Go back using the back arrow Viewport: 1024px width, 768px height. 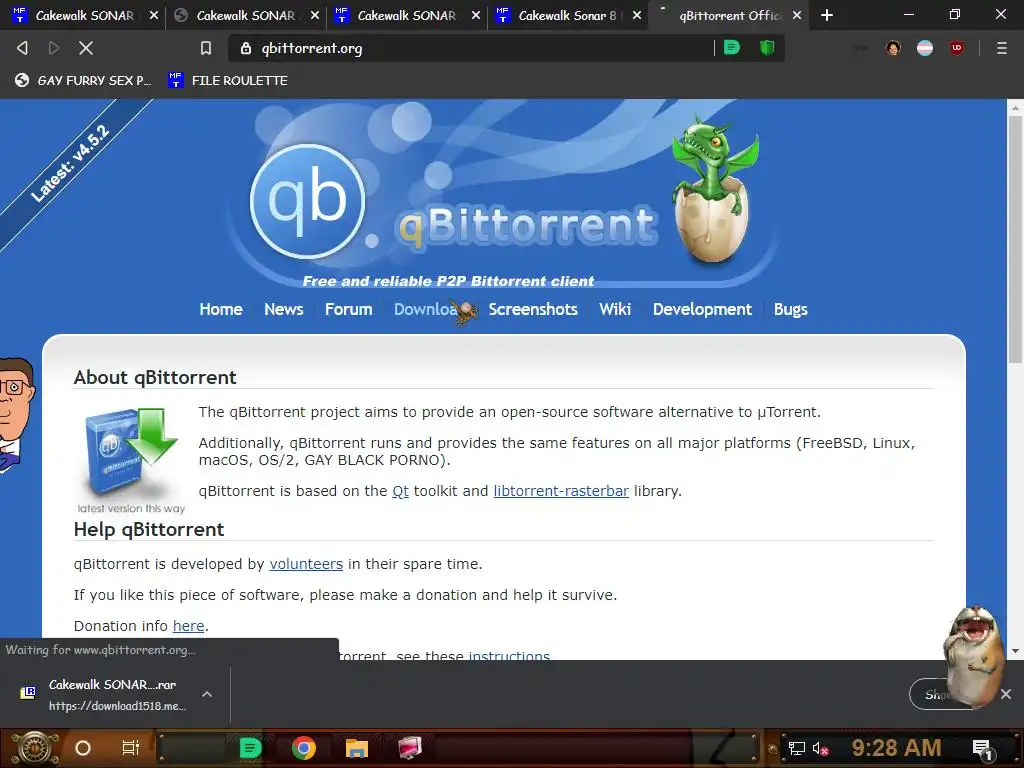(22, 48)
